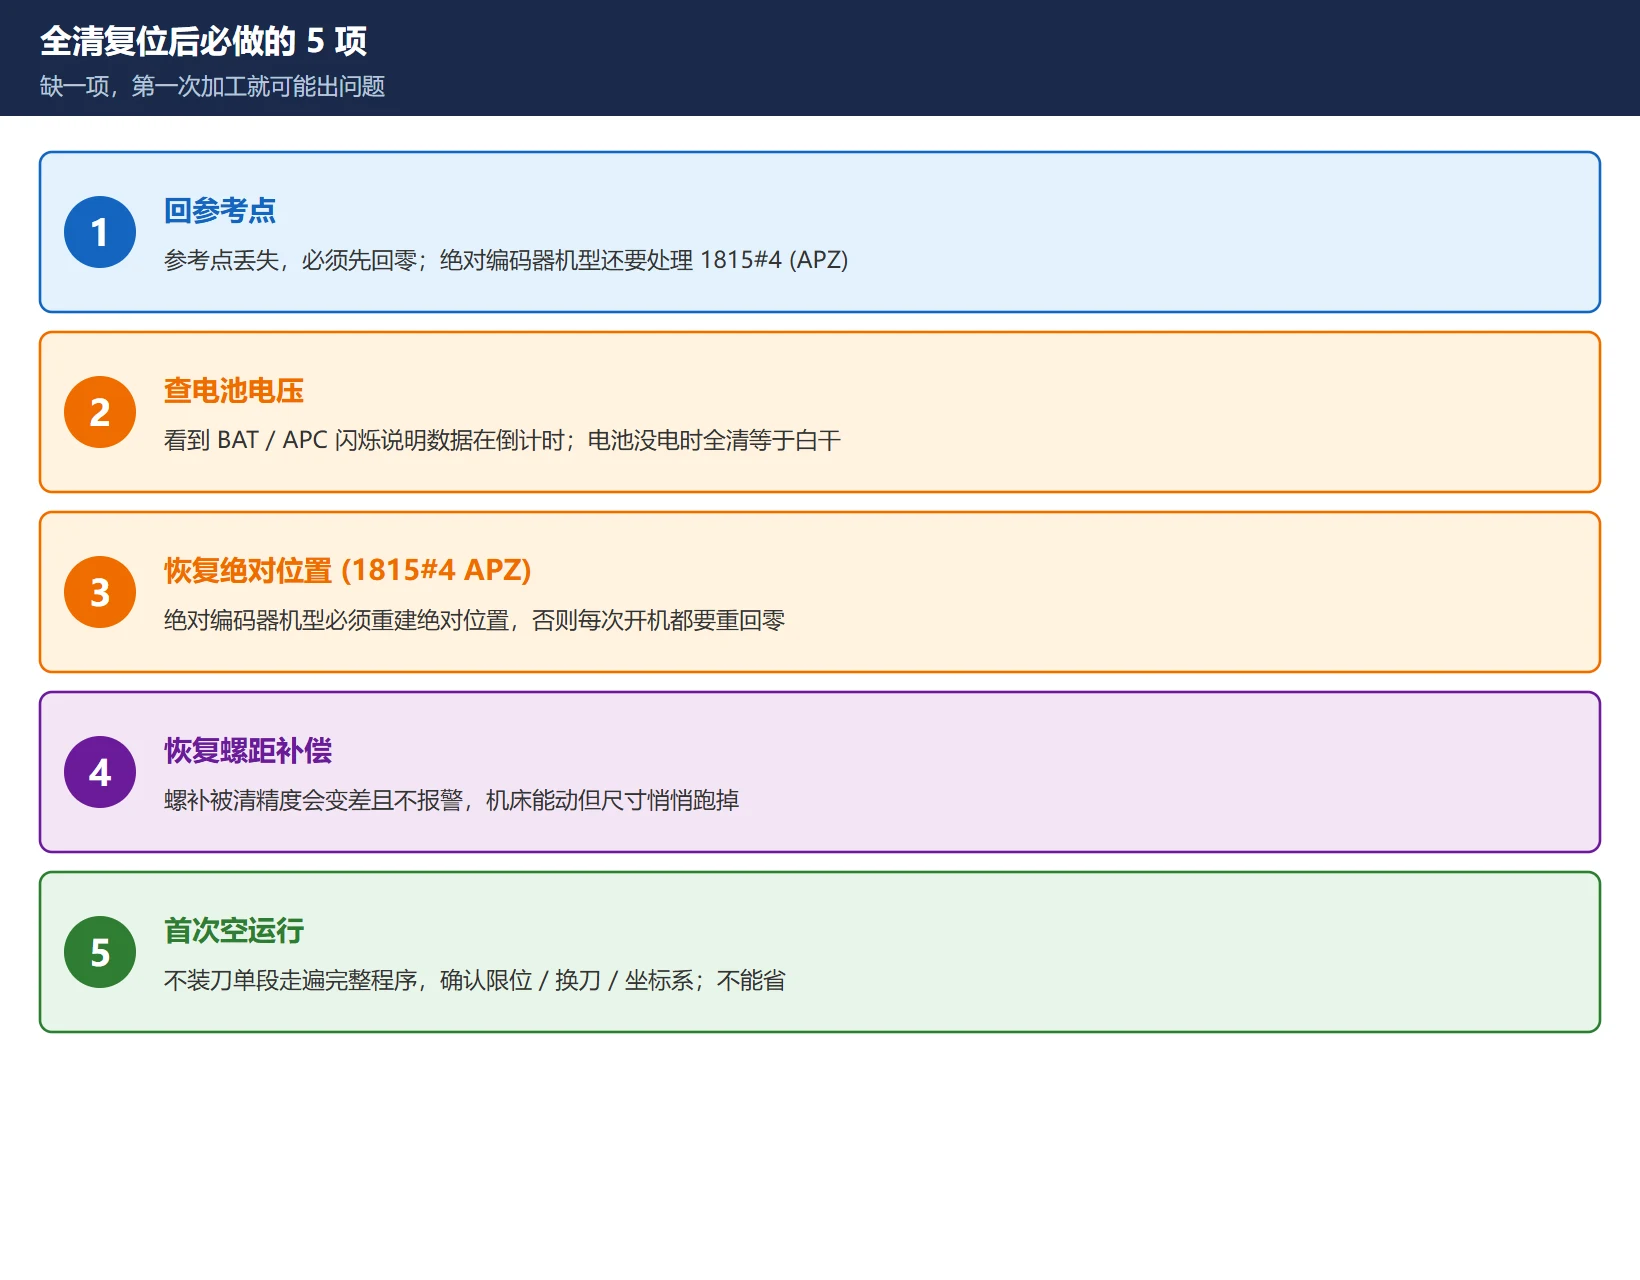
Task: Select the heading 查电池电压
Action: click(234, 391)
